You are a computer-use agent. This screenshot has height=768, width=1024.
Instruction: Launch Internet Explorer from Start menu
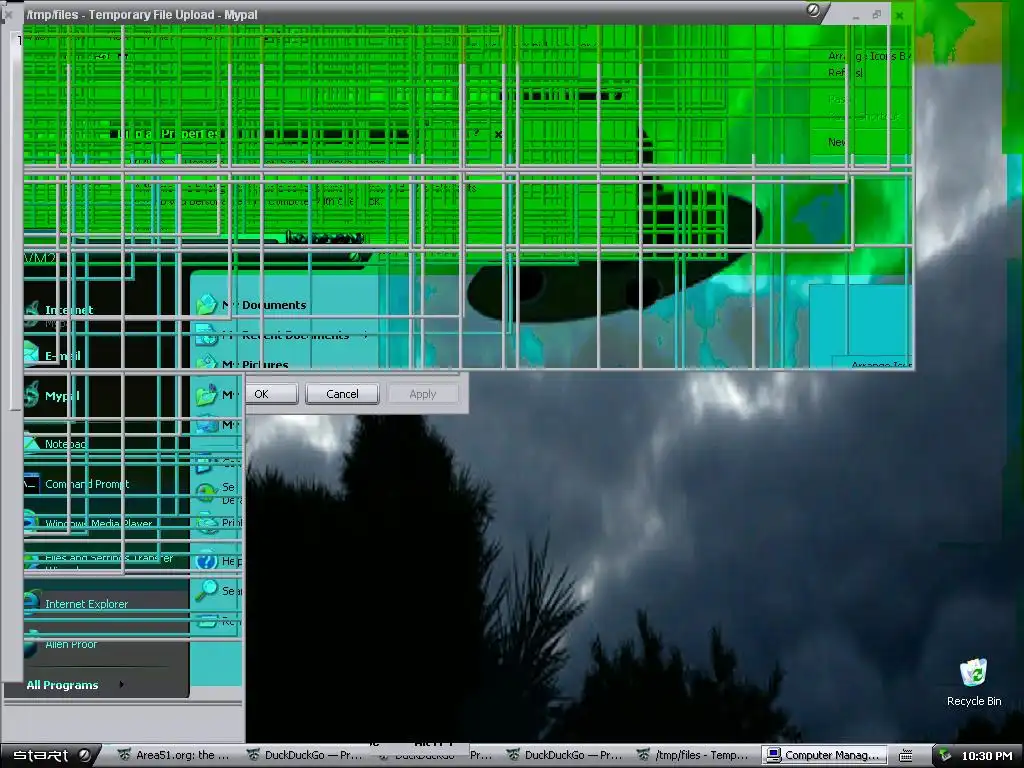(86, 604)
